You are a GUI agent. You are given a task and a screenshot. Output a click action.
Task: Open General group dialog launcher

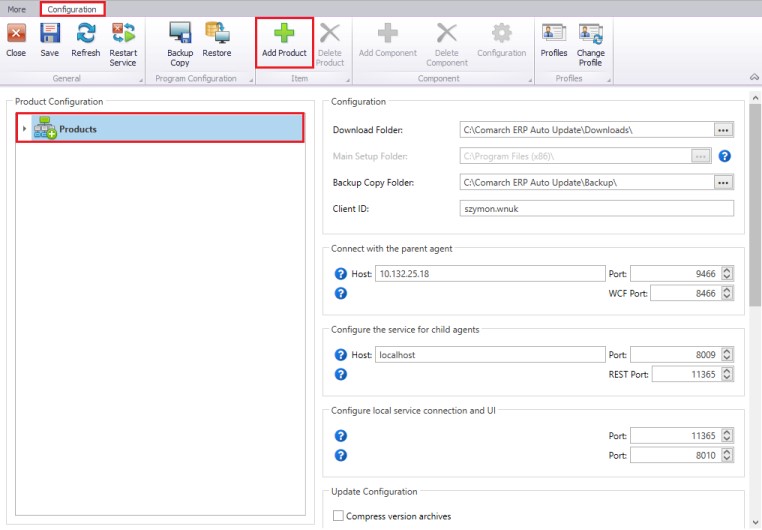pos(141,80)
